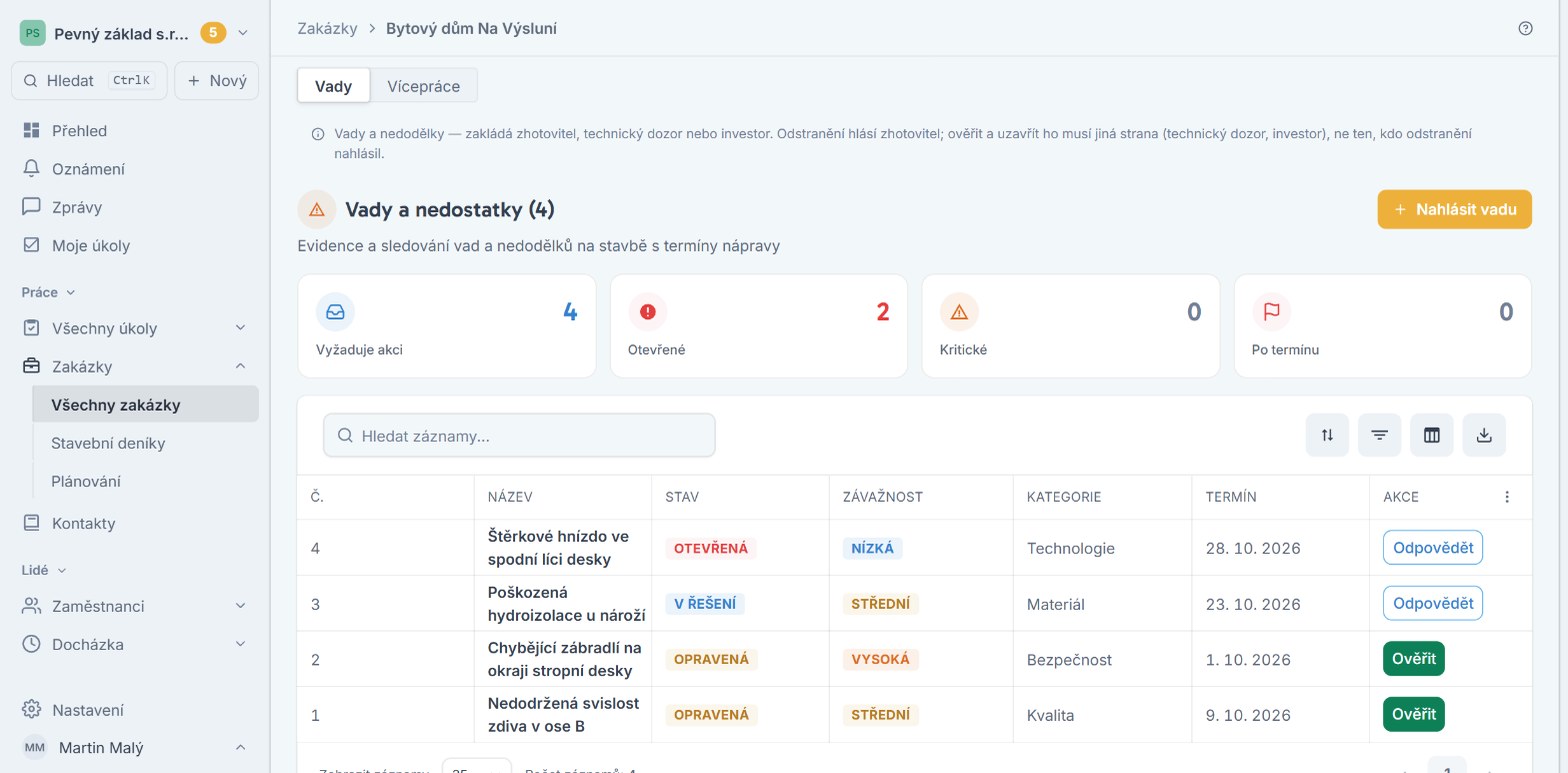This screenshot has width=1568, height=773.
Task: Click the Nahlásit vadu button
Action: 1455,209
